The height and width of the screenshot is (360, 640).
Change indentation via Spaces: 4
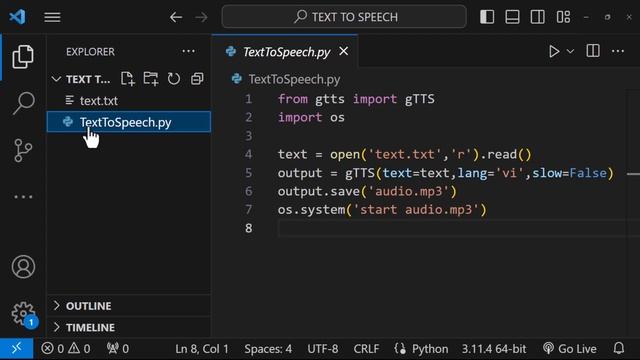tap(268, 349)
